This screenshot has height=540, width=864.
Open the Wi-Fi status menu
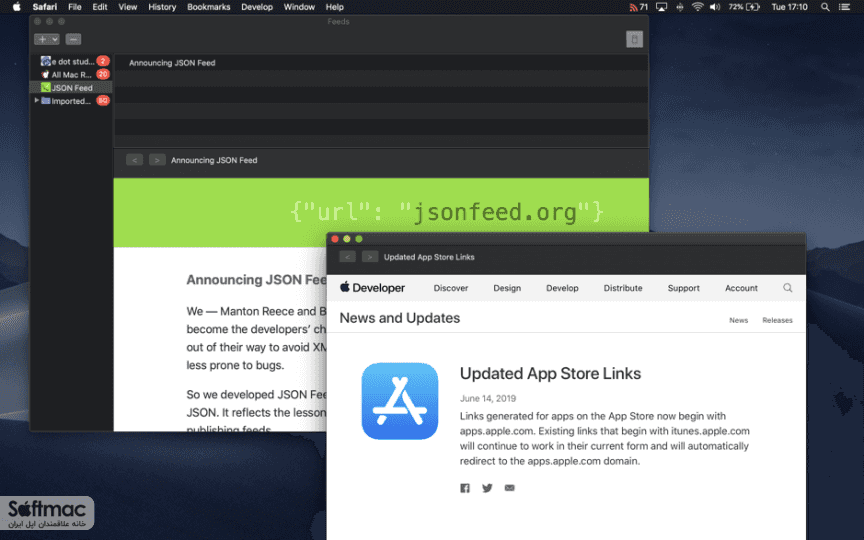click(698, 7)
